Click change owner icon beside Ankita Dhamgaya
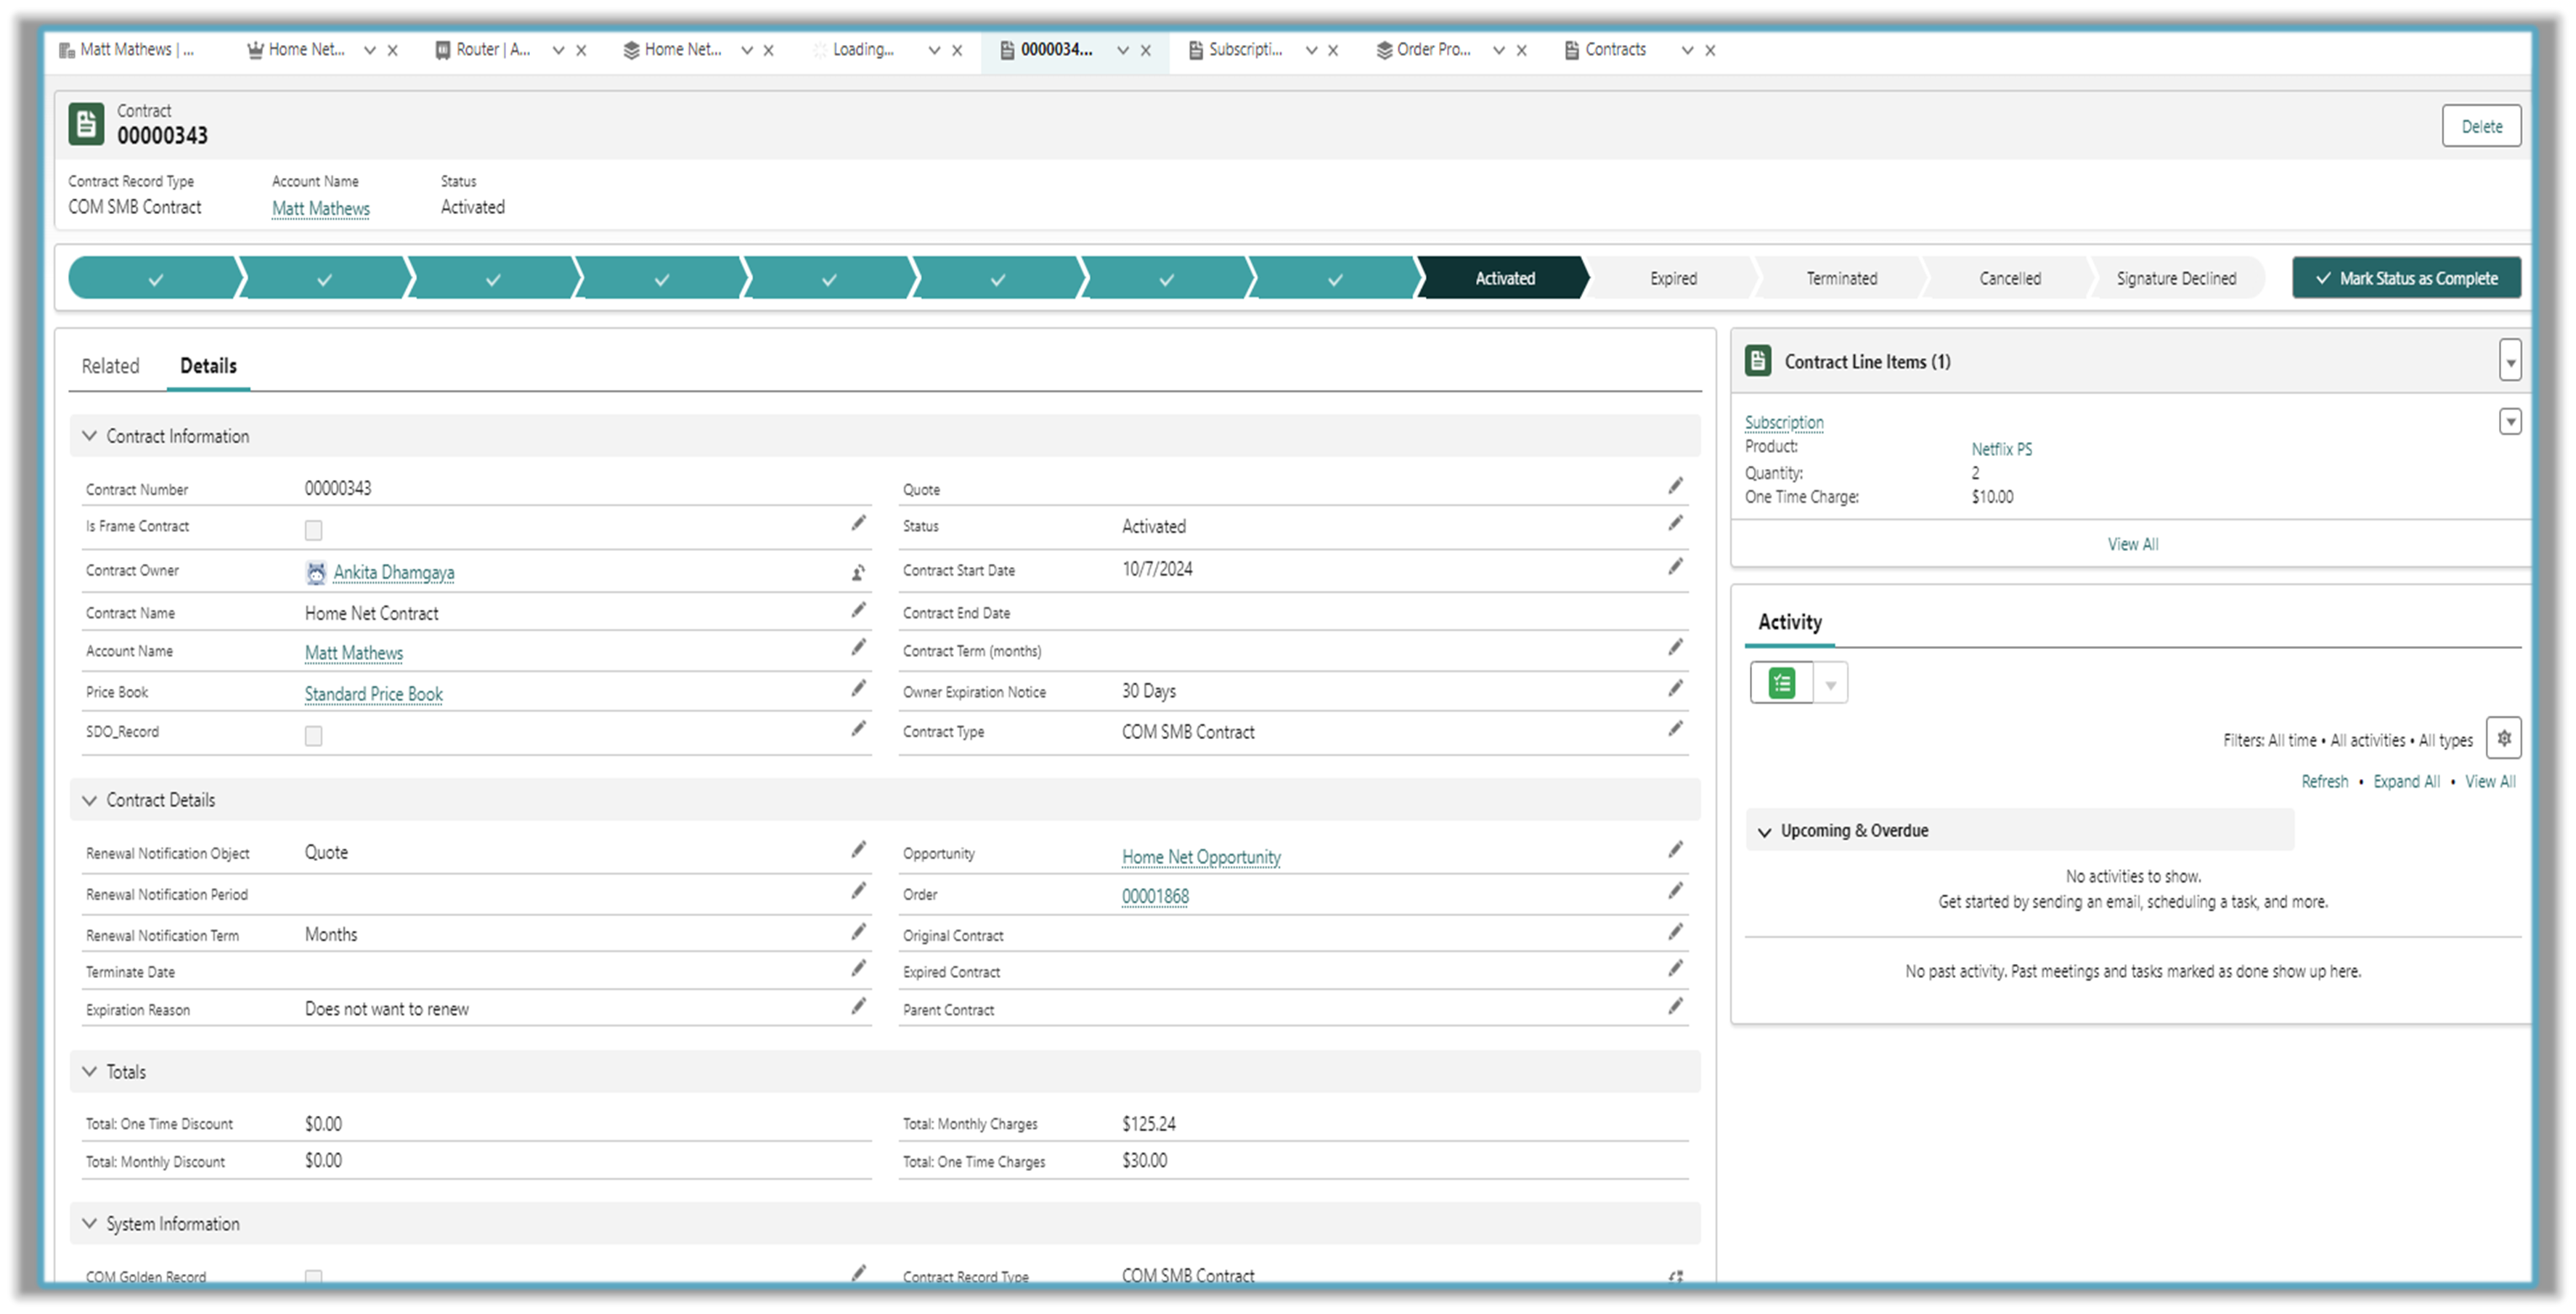The height and width of the screenshot is (1314, 2576). tap(858, 573)
